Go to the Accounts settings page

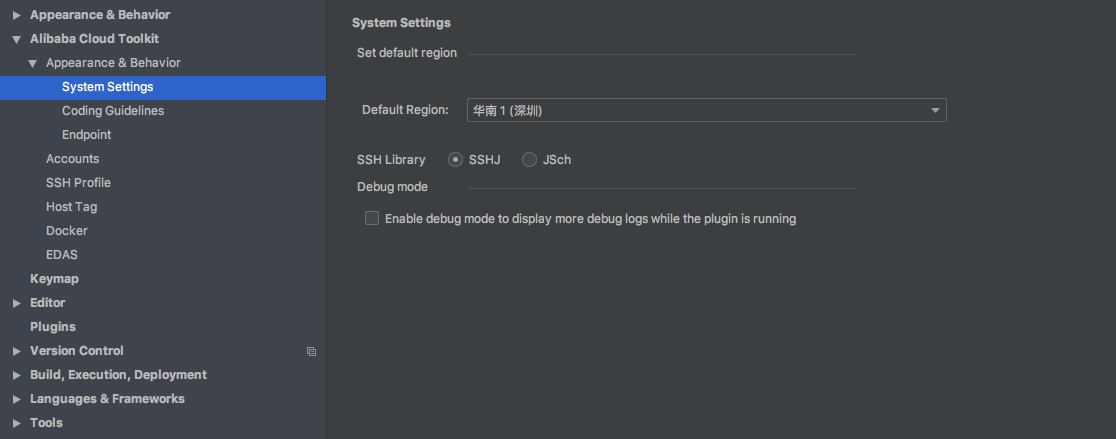coord(72,159)
